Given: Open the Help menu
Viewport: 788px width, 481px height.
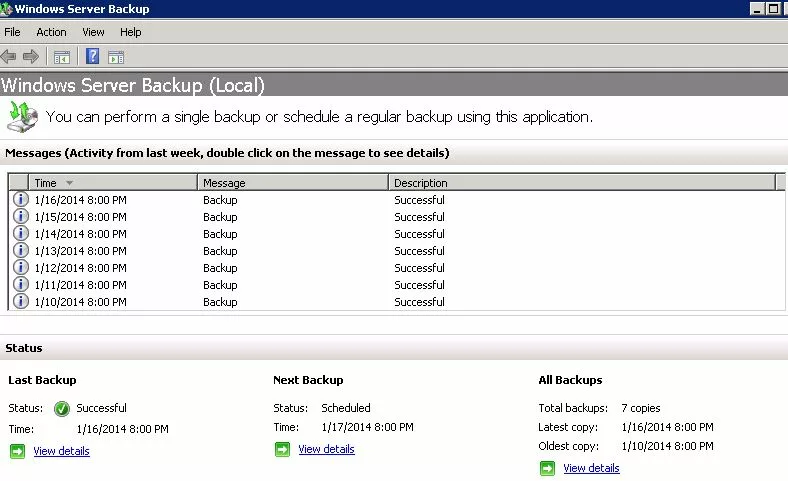Looking at the screenshot, I should click(131, 32).
